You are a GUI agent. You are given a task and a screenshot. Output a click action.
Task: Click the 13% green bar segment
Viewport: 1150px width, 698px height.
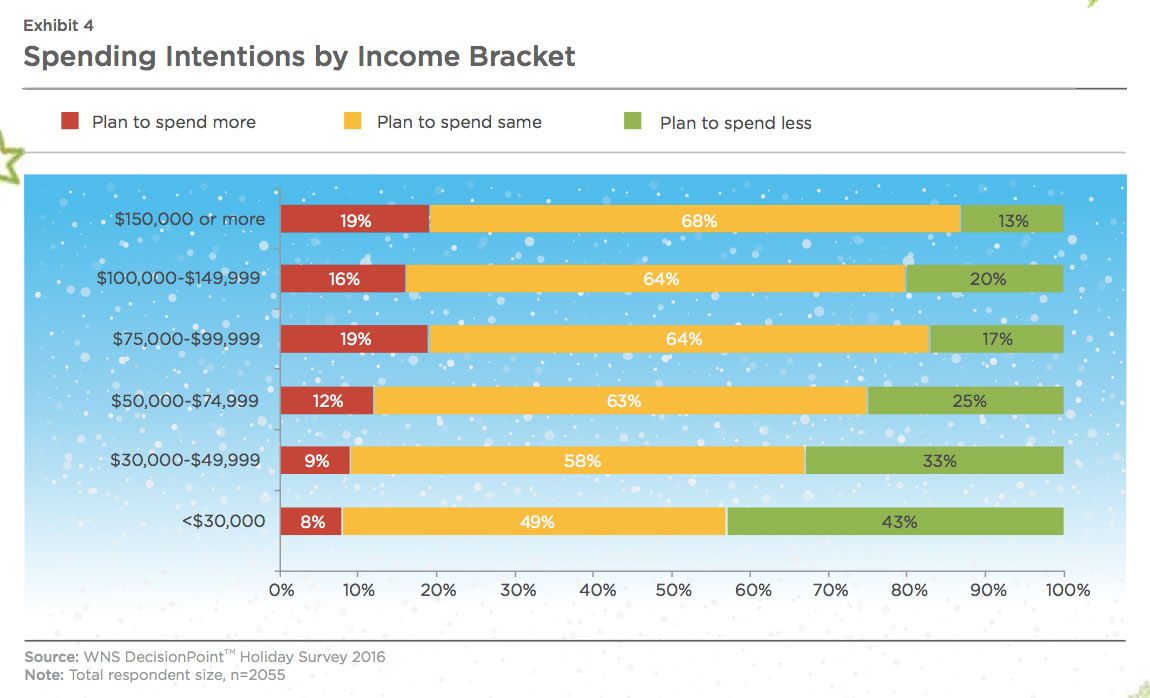pos(1012,219)
